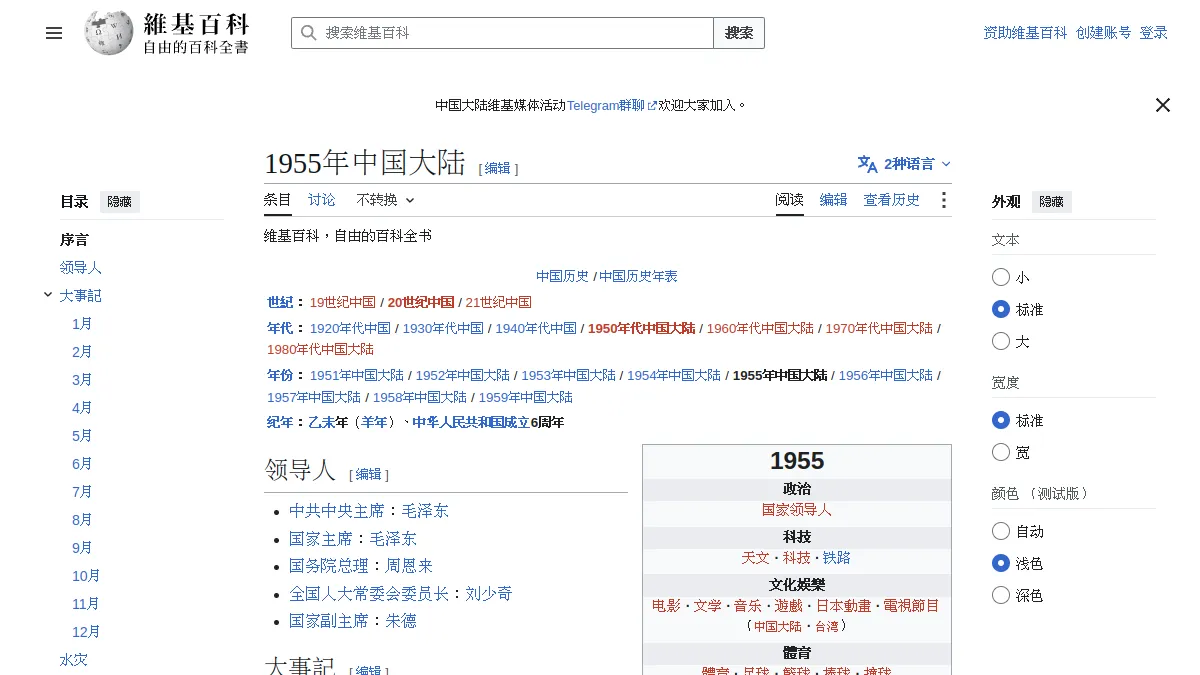The width and height of the screenshot is (1200, 675).
Task: Open the 19世纪中国 link
Action: [343, 302]
